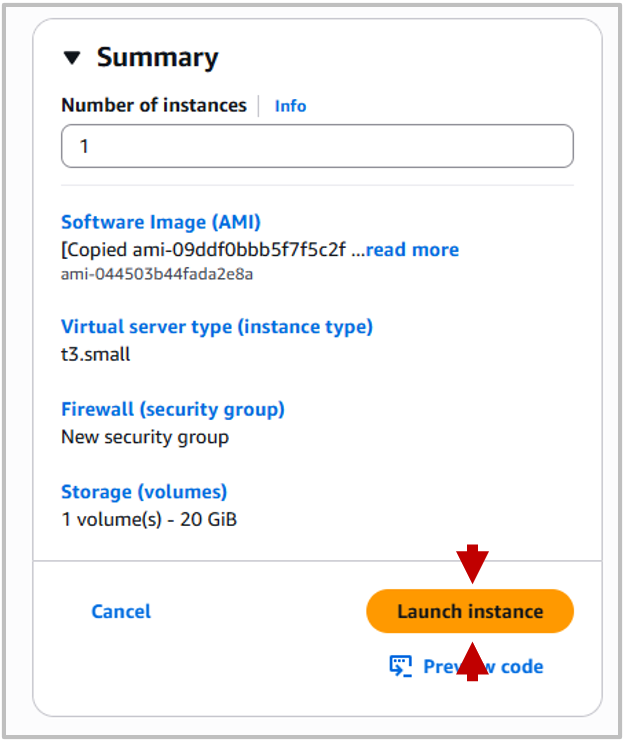Open Virtual server type (instance type) link
Screen dimensions: 623x740
click(216, 326)
